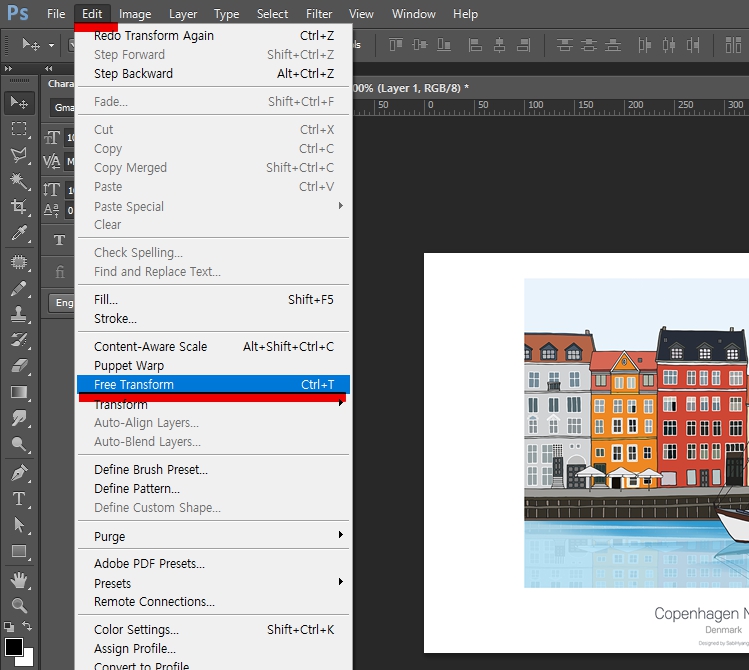This screenshot has width=749, height=670.
Task: Select the Hand tool
Action: pyautogui.click(x=19, y=580)
